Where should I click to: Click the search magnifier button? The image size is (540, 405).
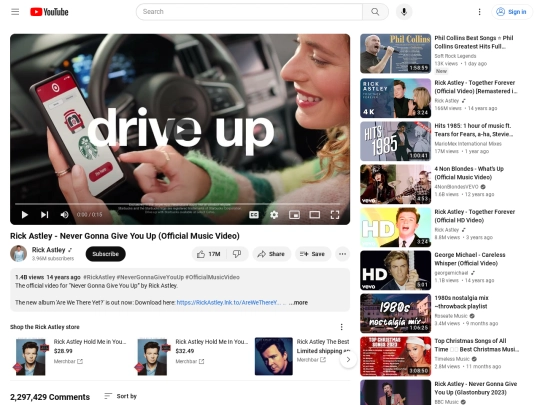(375, 12)
